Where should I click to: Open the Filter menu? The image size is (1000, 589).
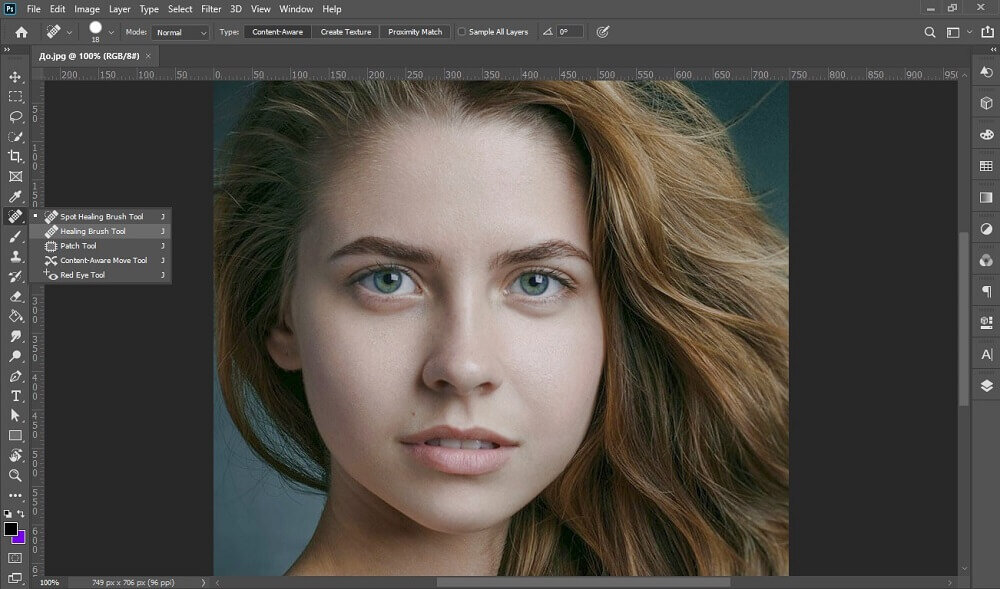[x=211, y=9]
